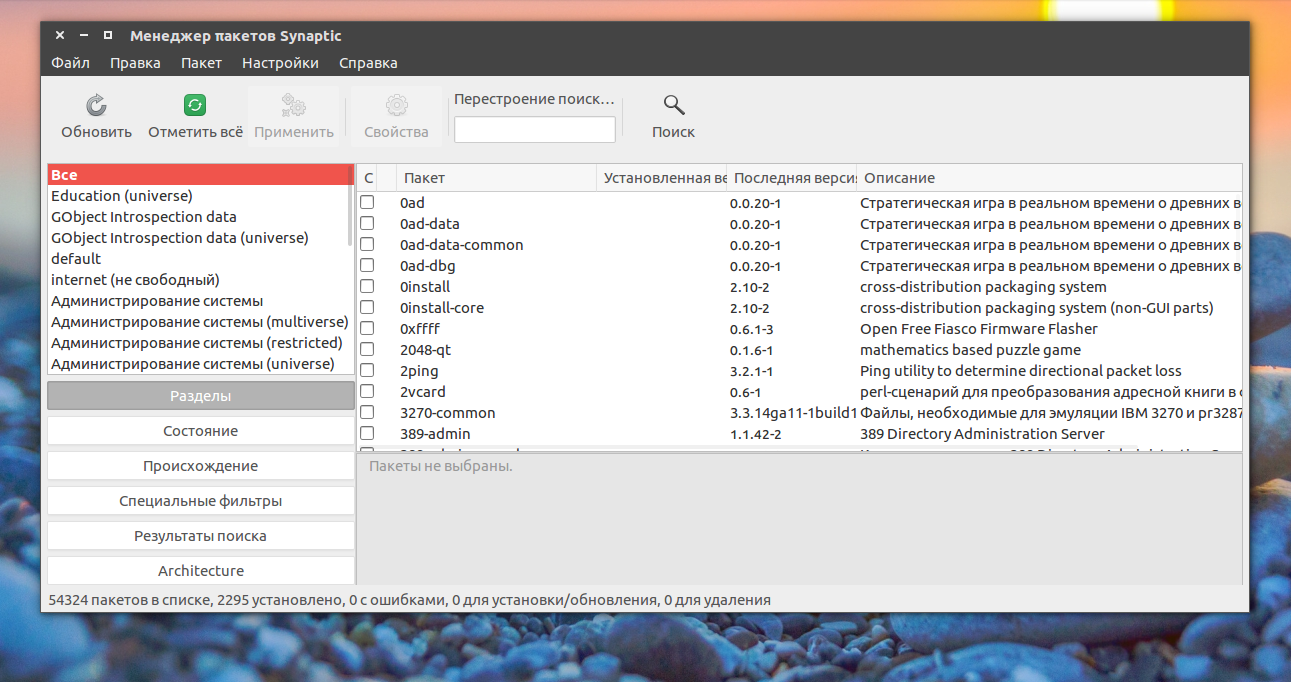
Task: Click the green Отметить всё icon
Action: [195, 105]
